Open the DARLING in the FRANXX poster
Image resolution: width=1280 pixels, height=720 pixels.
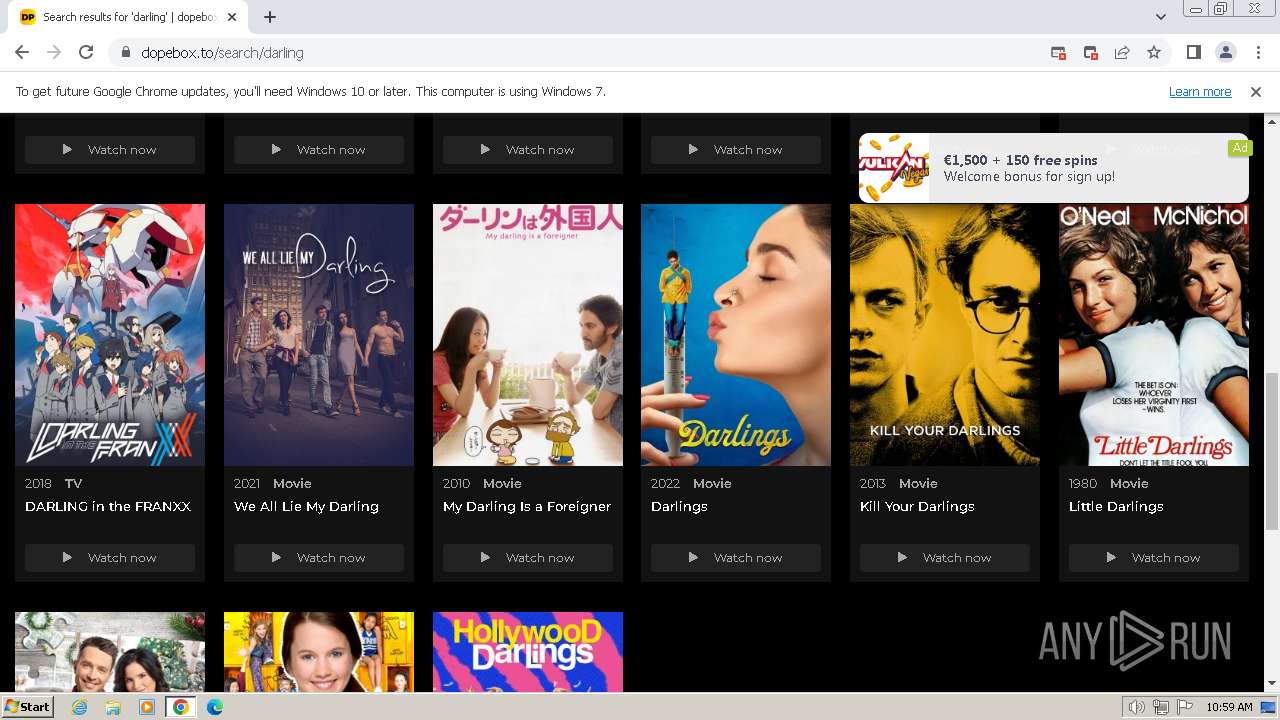110,335
